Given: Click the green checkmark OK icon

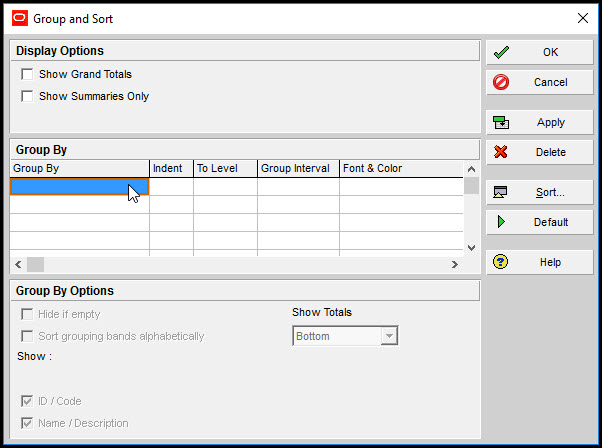Looking at the screenshot, I should coord(502,52).
